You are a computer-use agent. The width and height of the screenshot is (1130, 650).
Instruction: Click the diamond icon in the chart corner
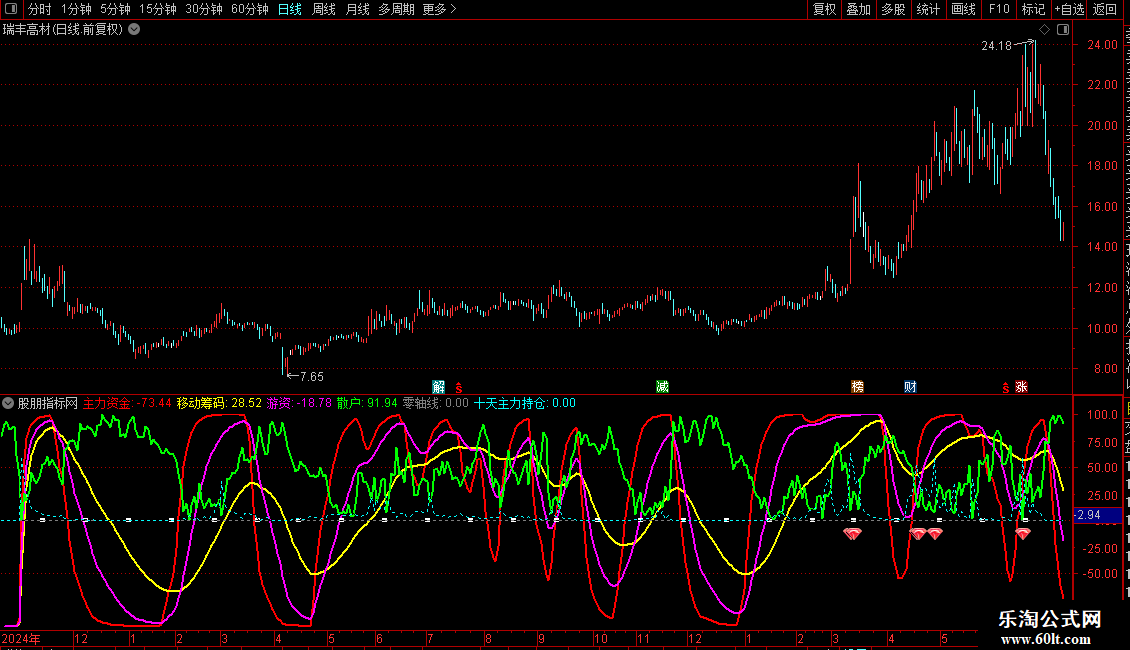click(x=1044, y=30)
